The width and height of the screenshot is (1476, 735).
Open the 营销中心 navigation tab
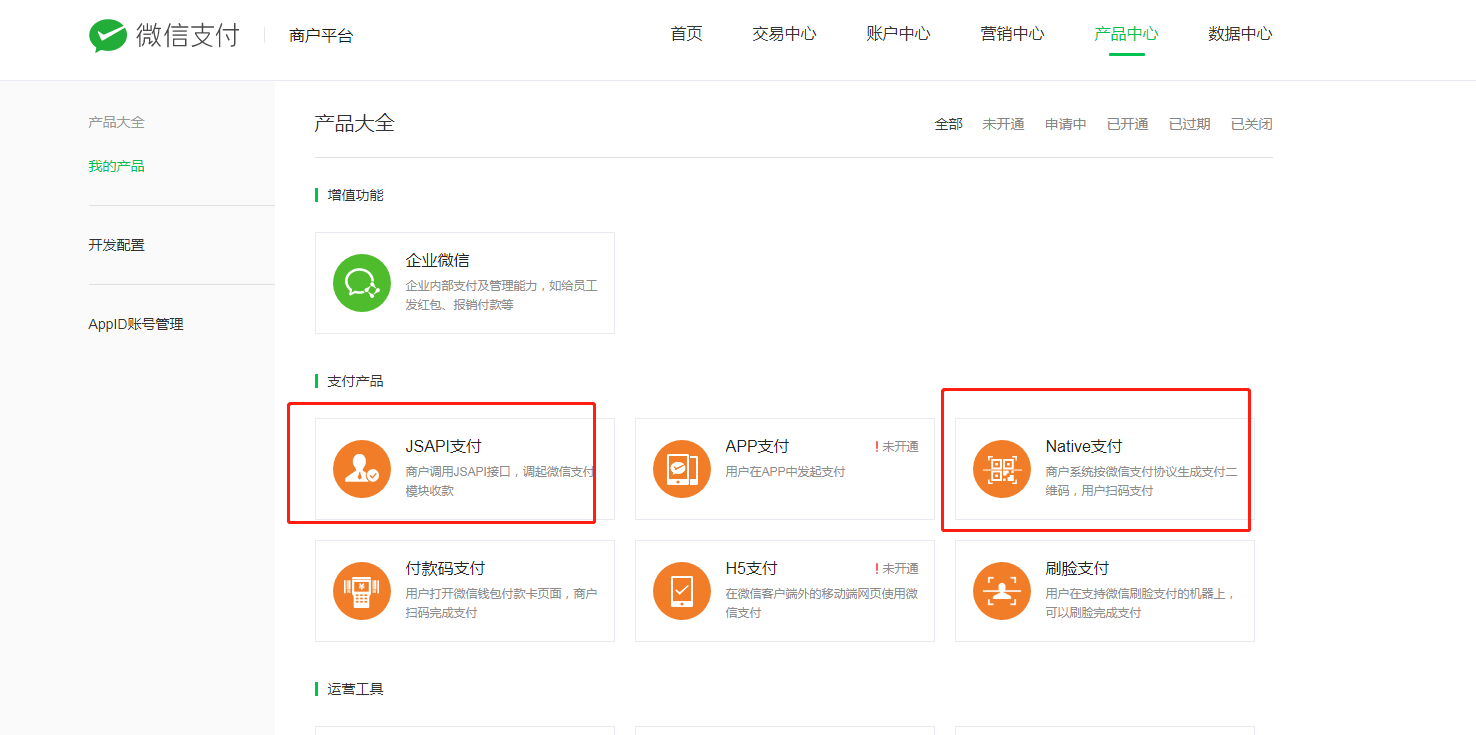tap(1012, 34)
